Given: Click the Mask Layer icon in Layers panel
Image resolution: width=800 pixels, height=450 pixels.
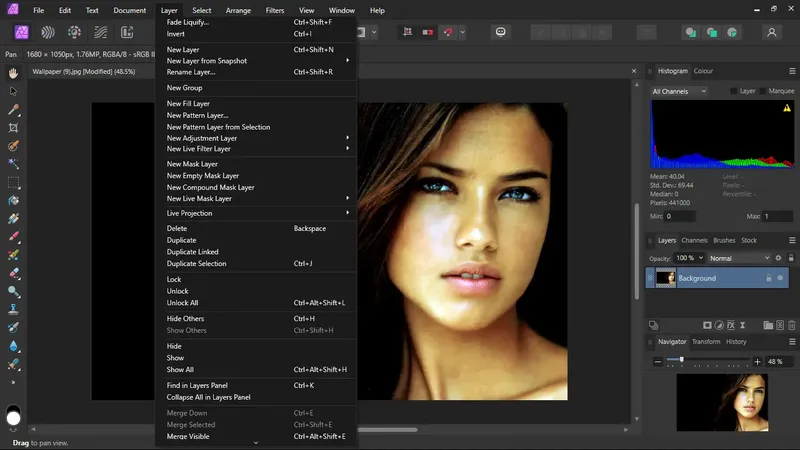Looking at the screenshot, I should tap(706, 325).
